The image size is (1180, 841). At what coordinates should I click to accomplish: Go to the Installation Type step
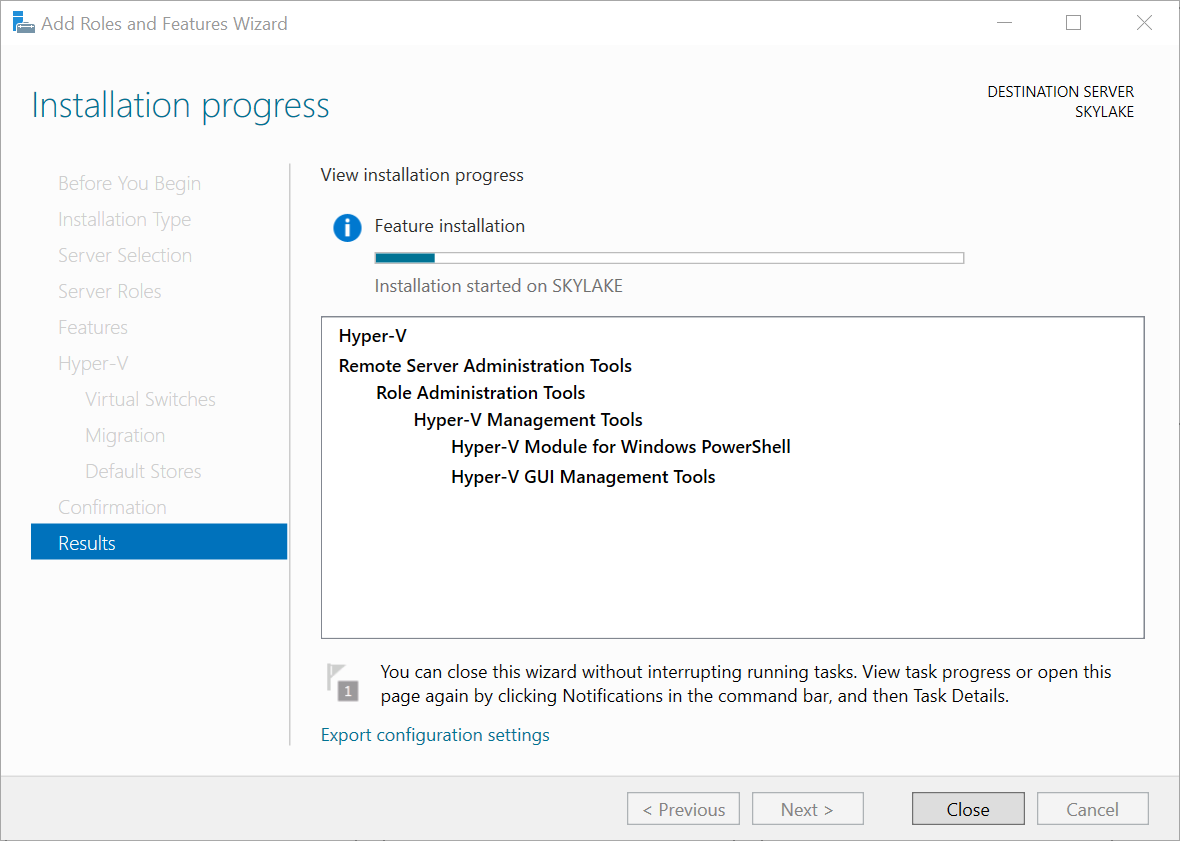click(124, 220)
